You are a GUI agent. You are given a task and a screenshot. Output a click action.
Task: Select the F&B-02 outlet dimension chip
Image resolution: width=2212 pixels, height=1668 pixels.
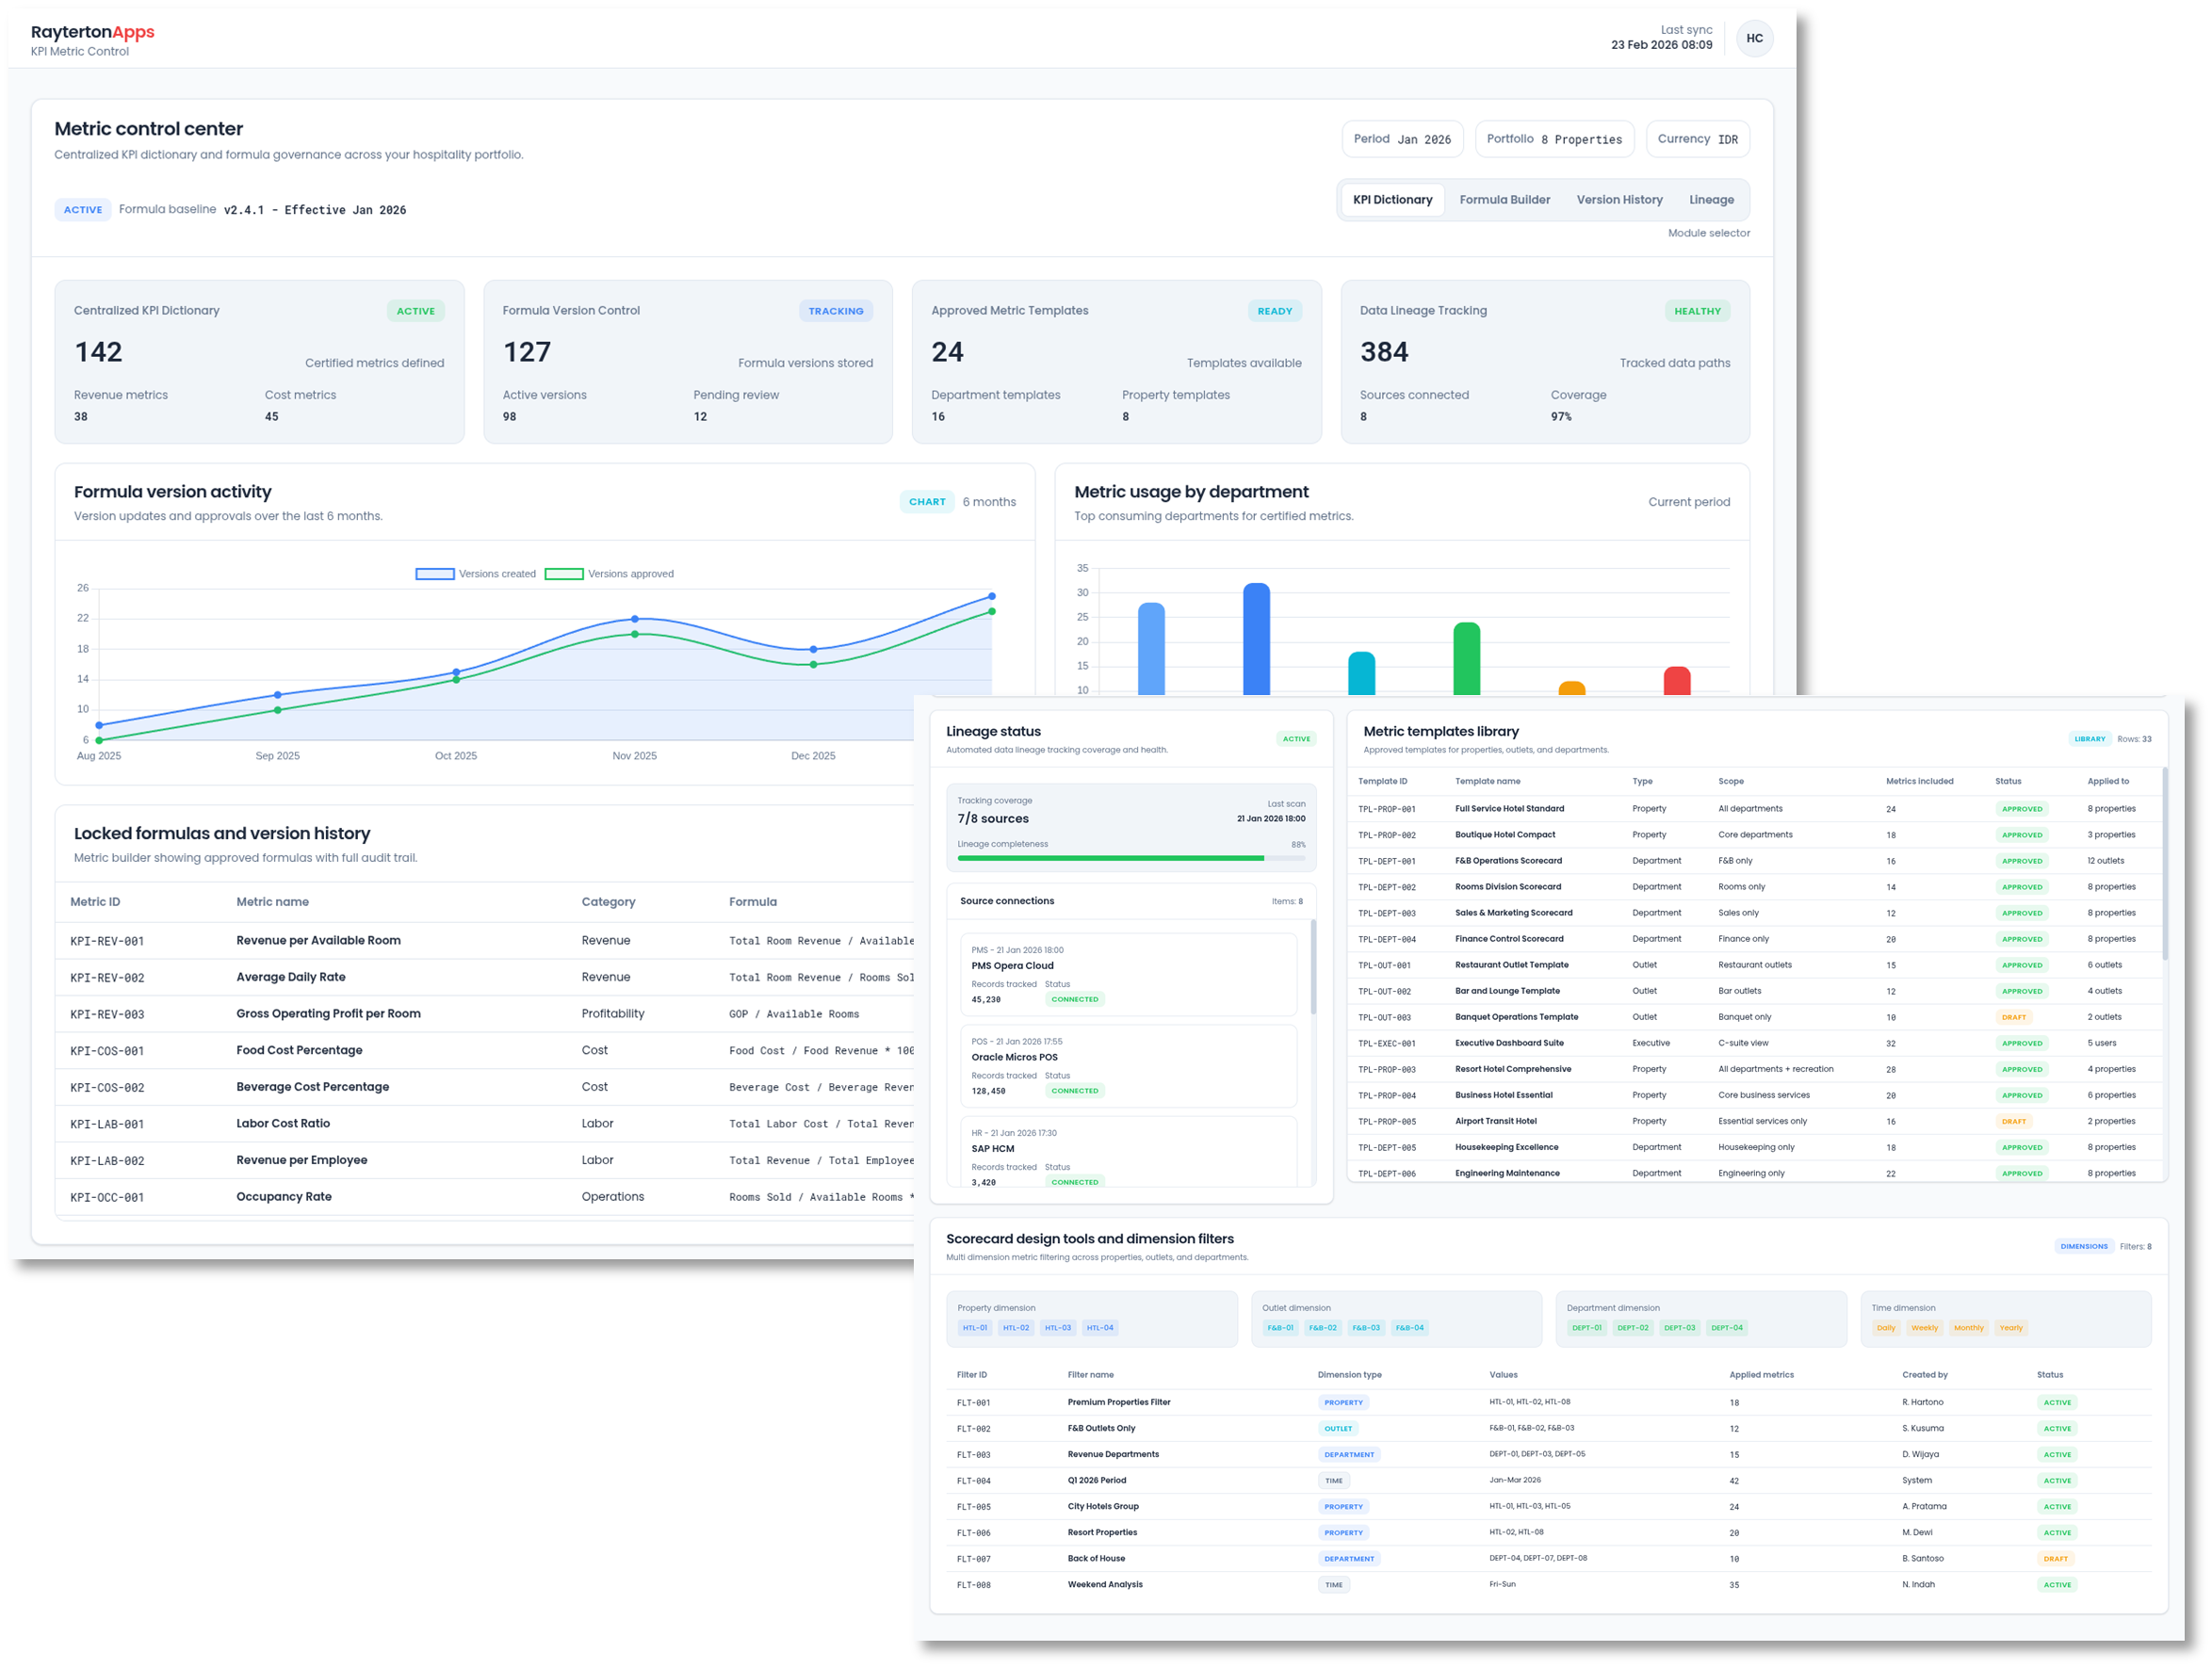1323,1327
